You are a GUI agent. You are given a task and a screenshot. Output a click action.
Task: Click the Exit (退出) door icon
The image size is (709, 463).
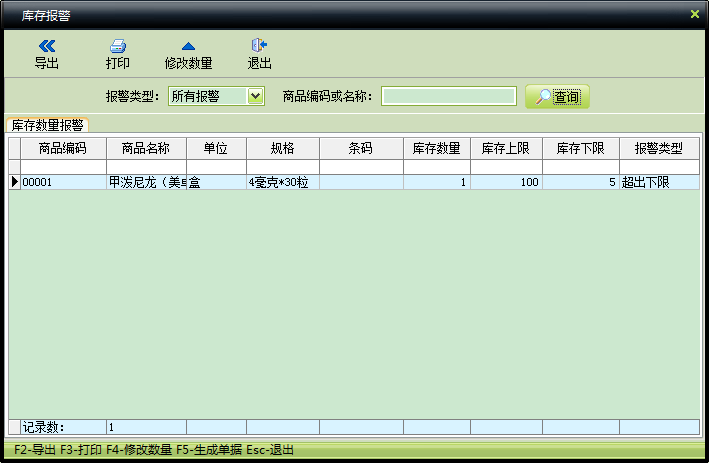[259, 46]
